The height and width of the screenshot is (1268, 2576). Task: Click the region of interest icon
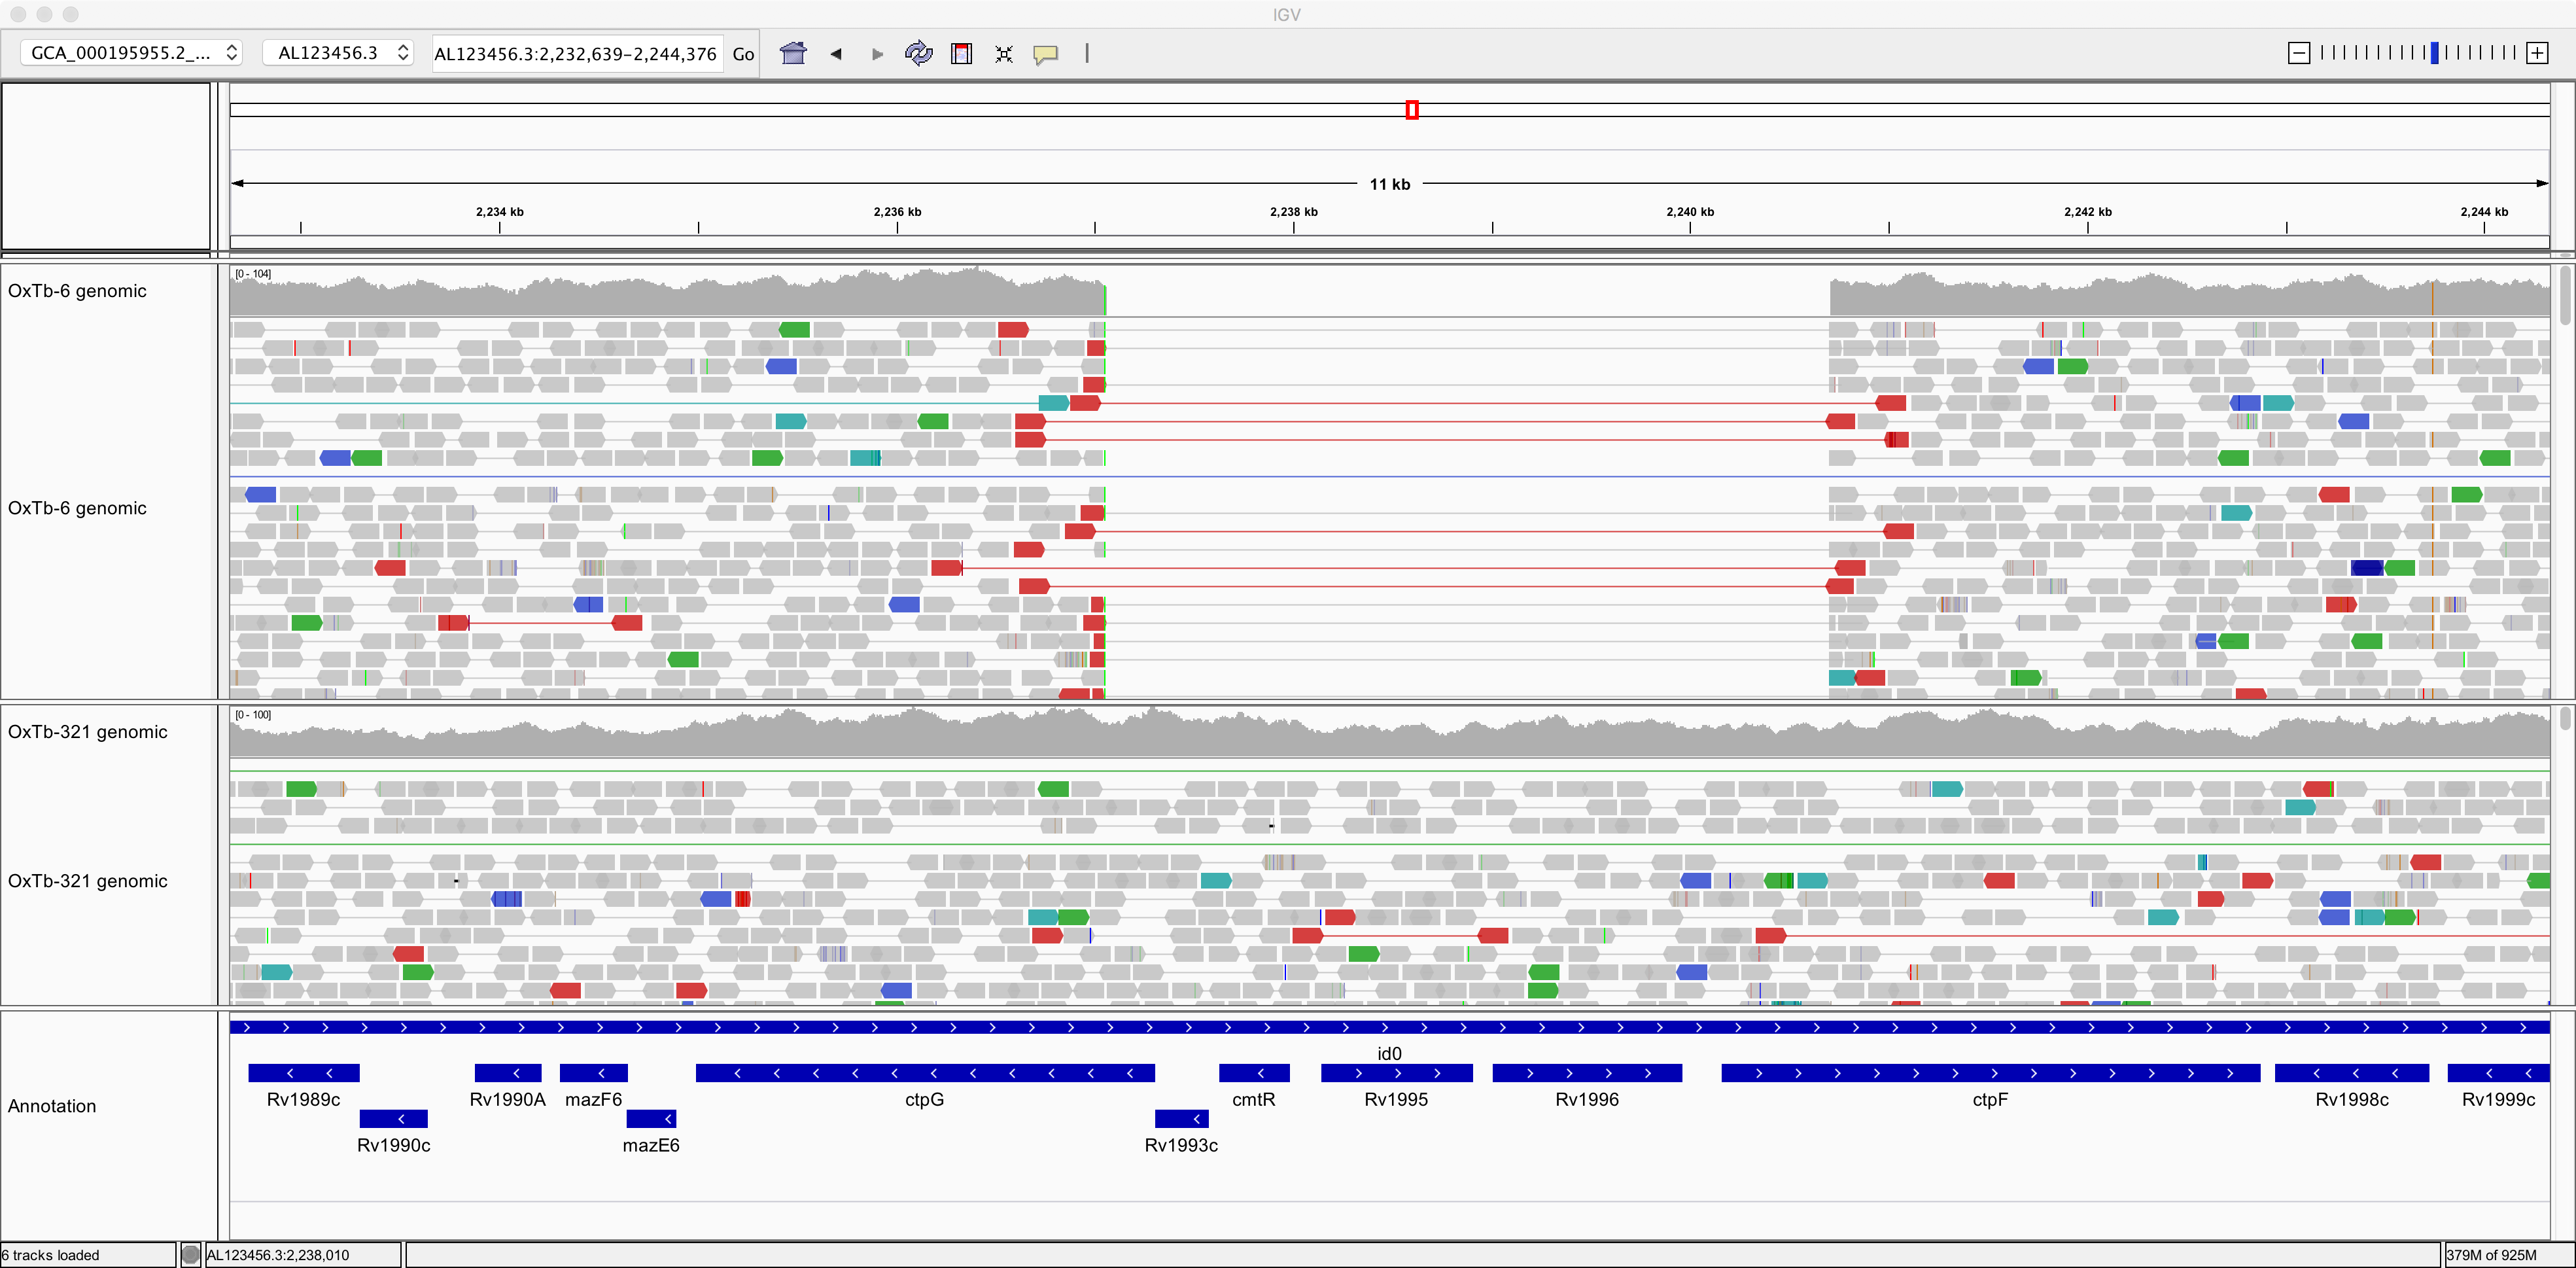pos(961,53)
